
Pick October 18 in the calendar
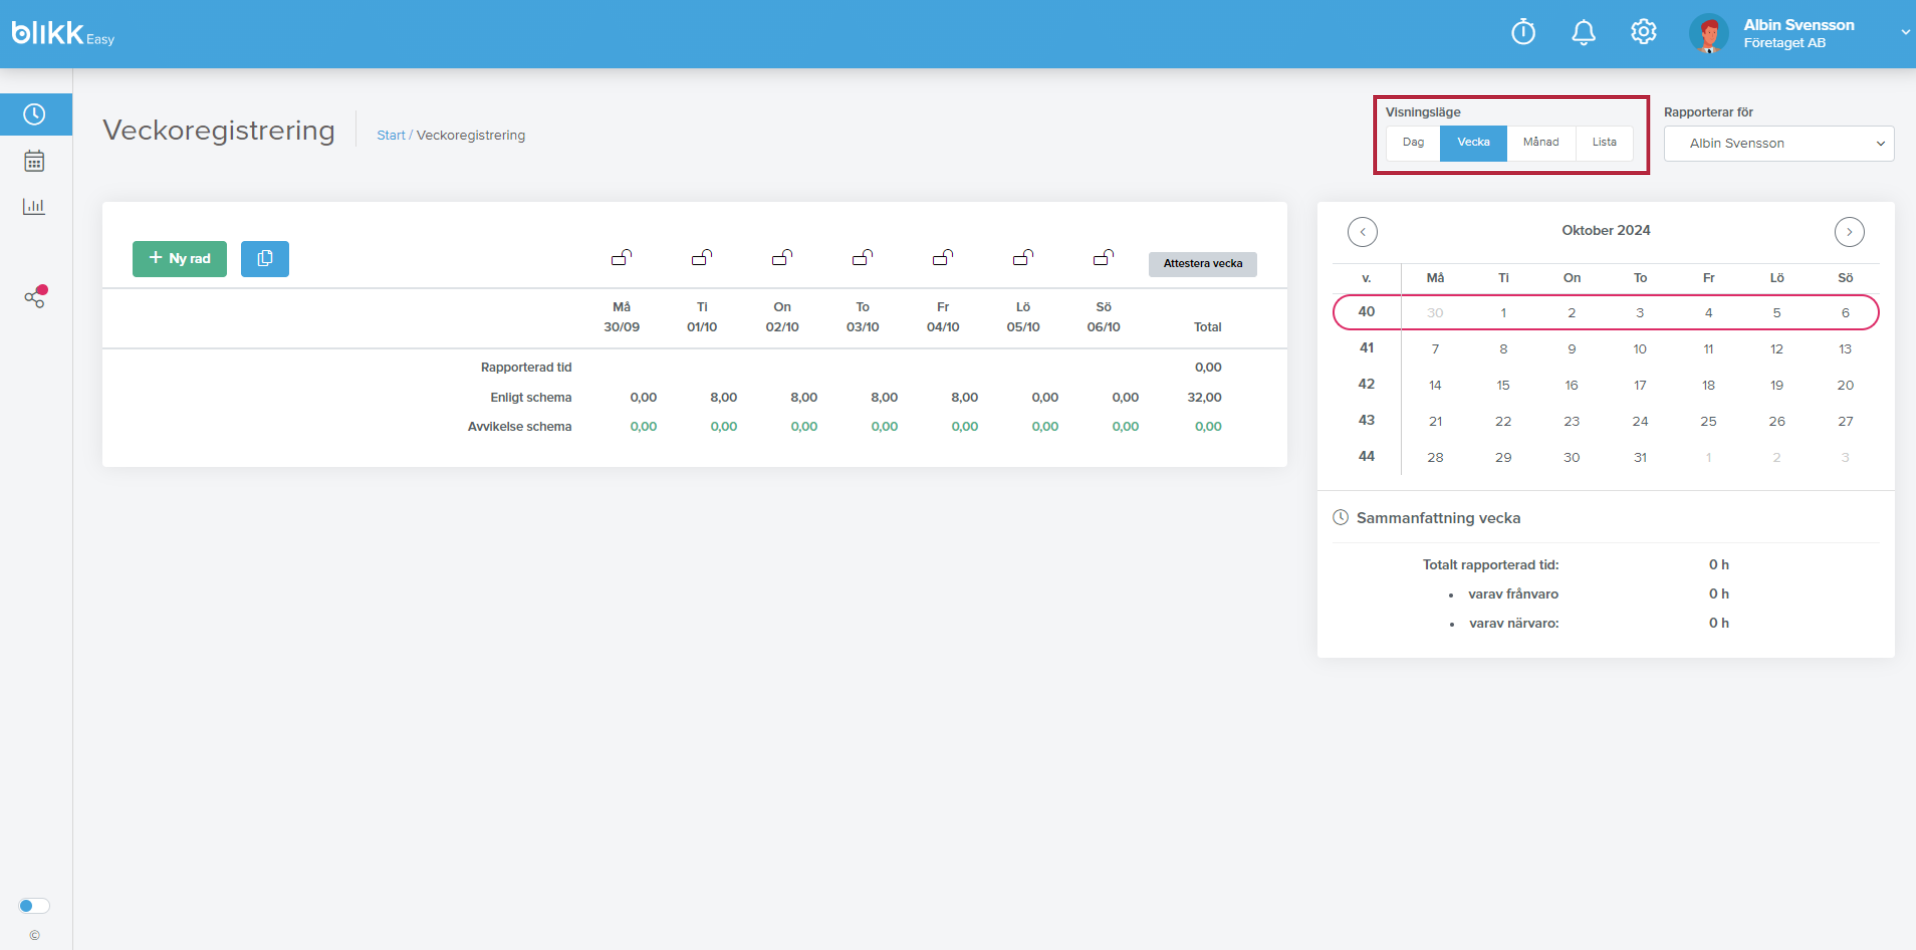click(x=1708, y=385)
